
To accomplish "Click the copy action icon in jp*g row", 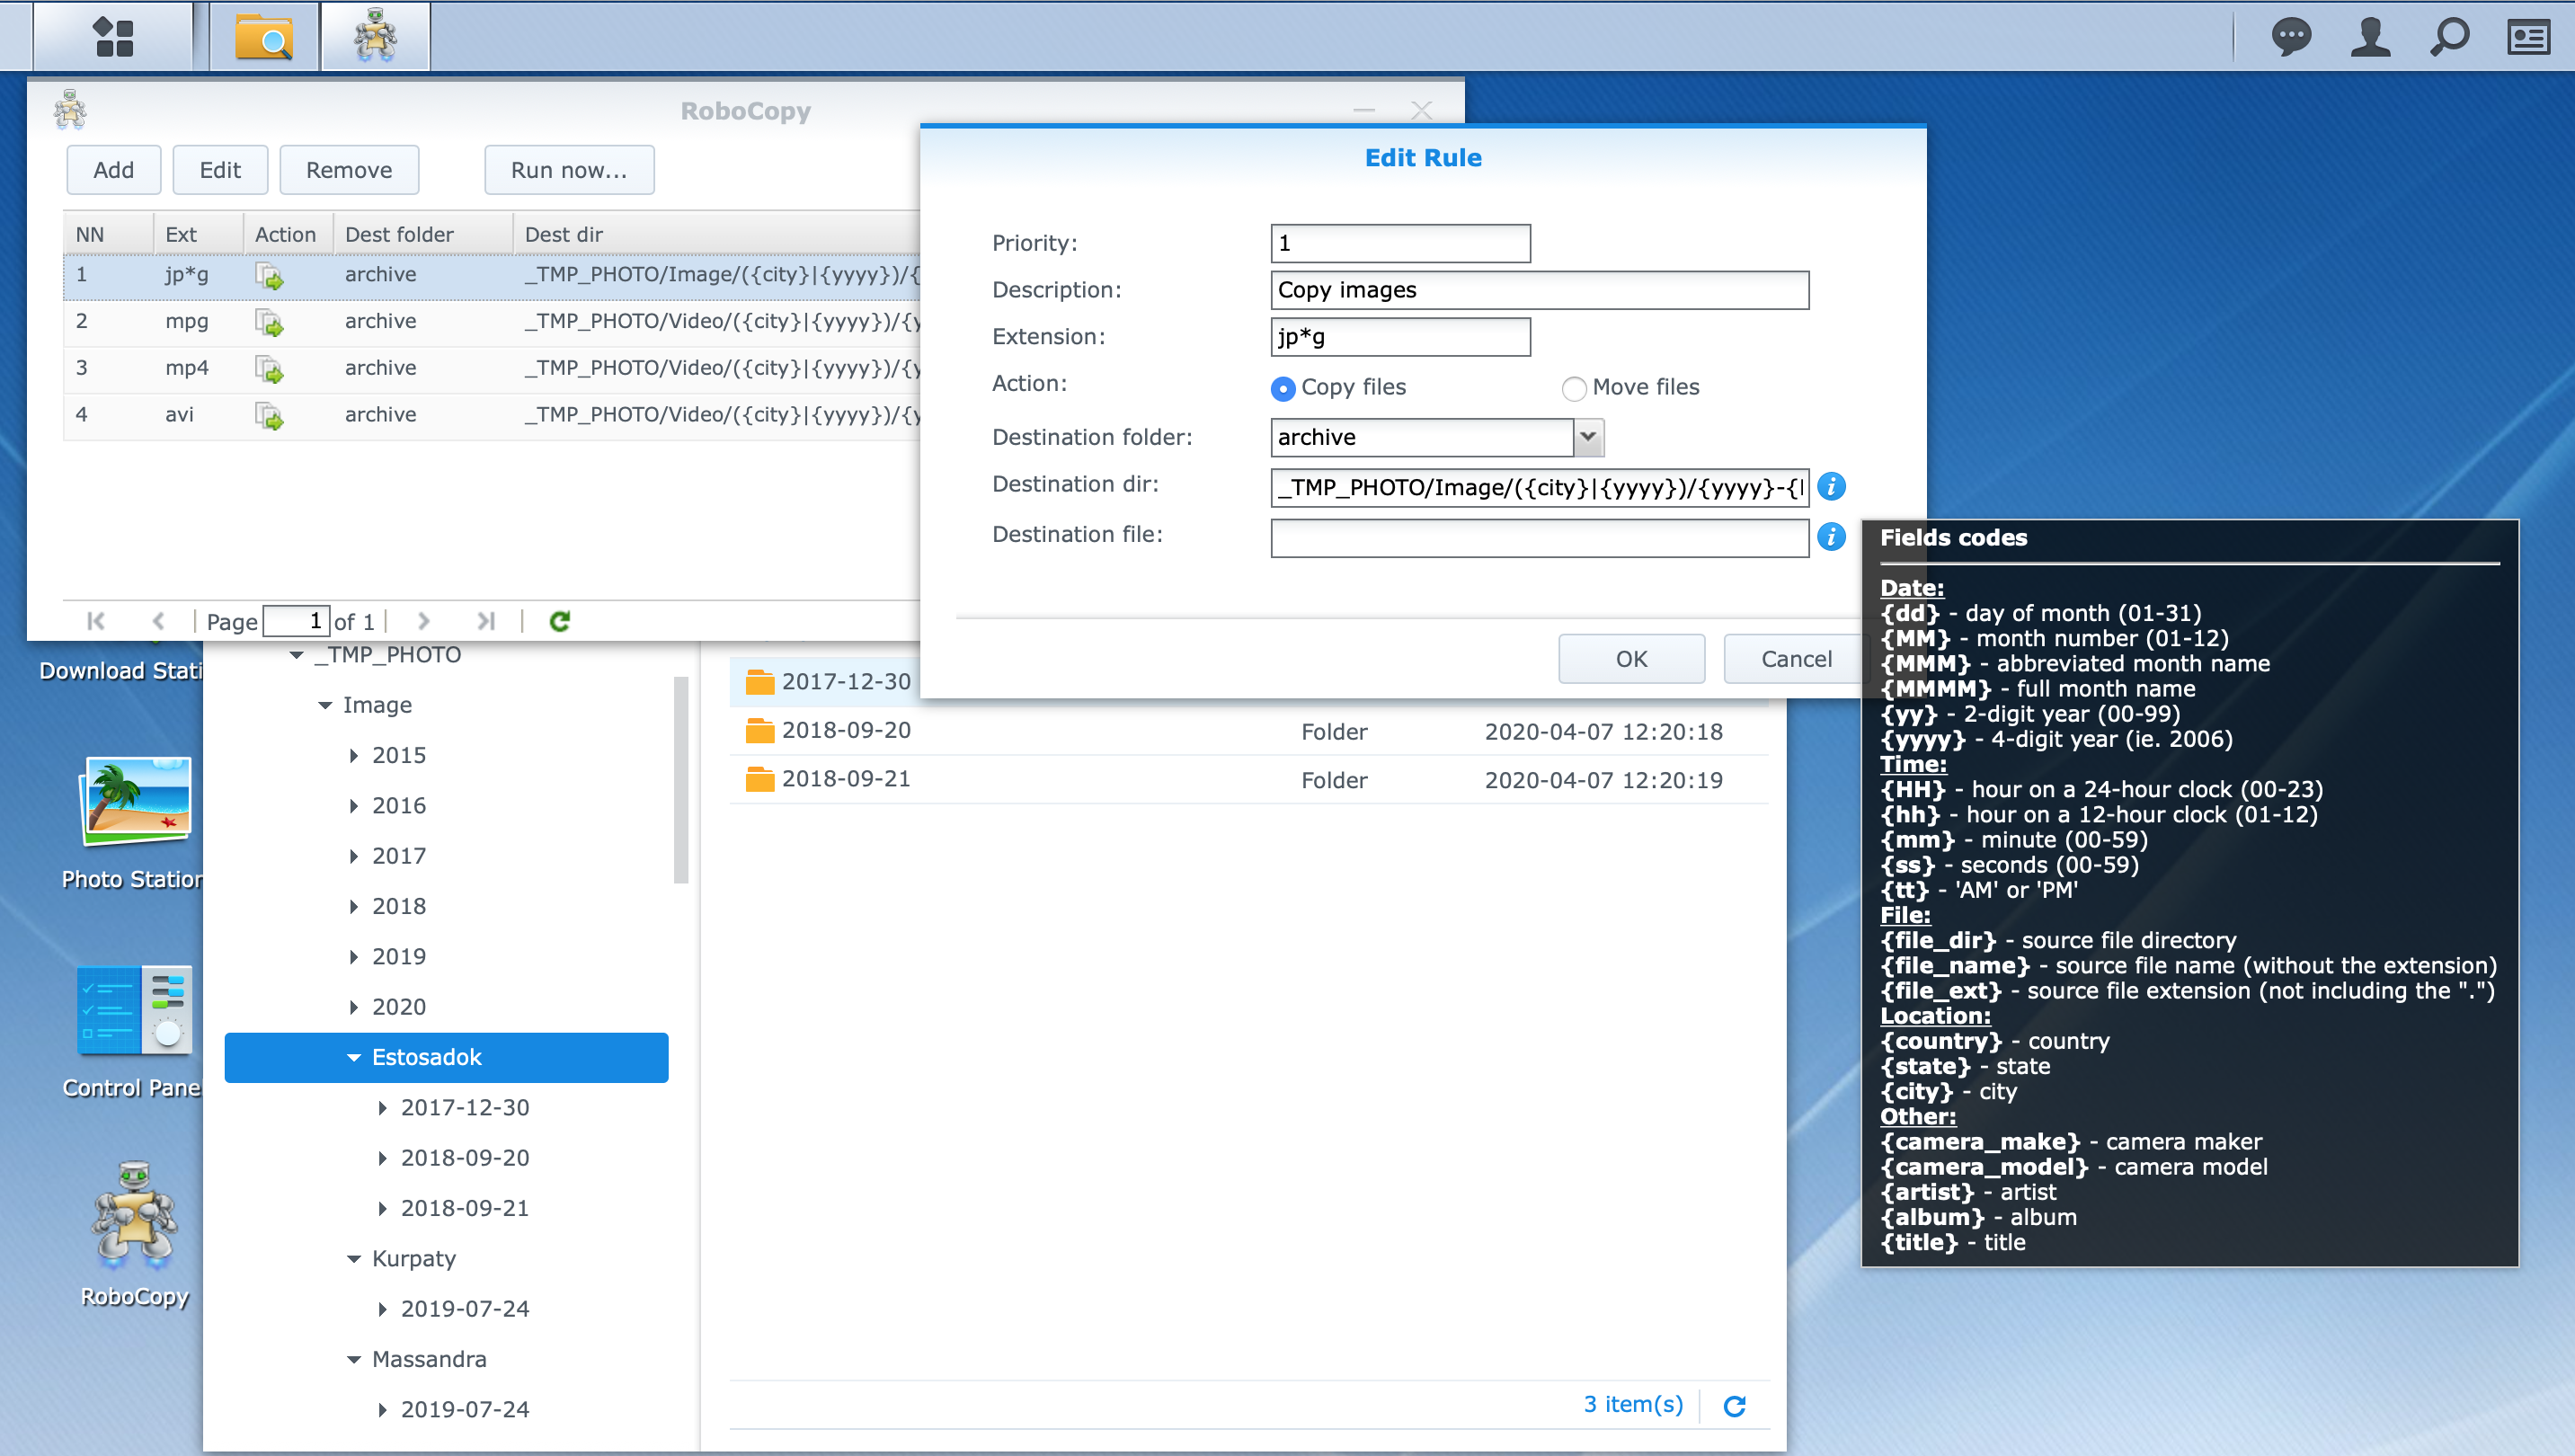I will [x=269, y=275].
